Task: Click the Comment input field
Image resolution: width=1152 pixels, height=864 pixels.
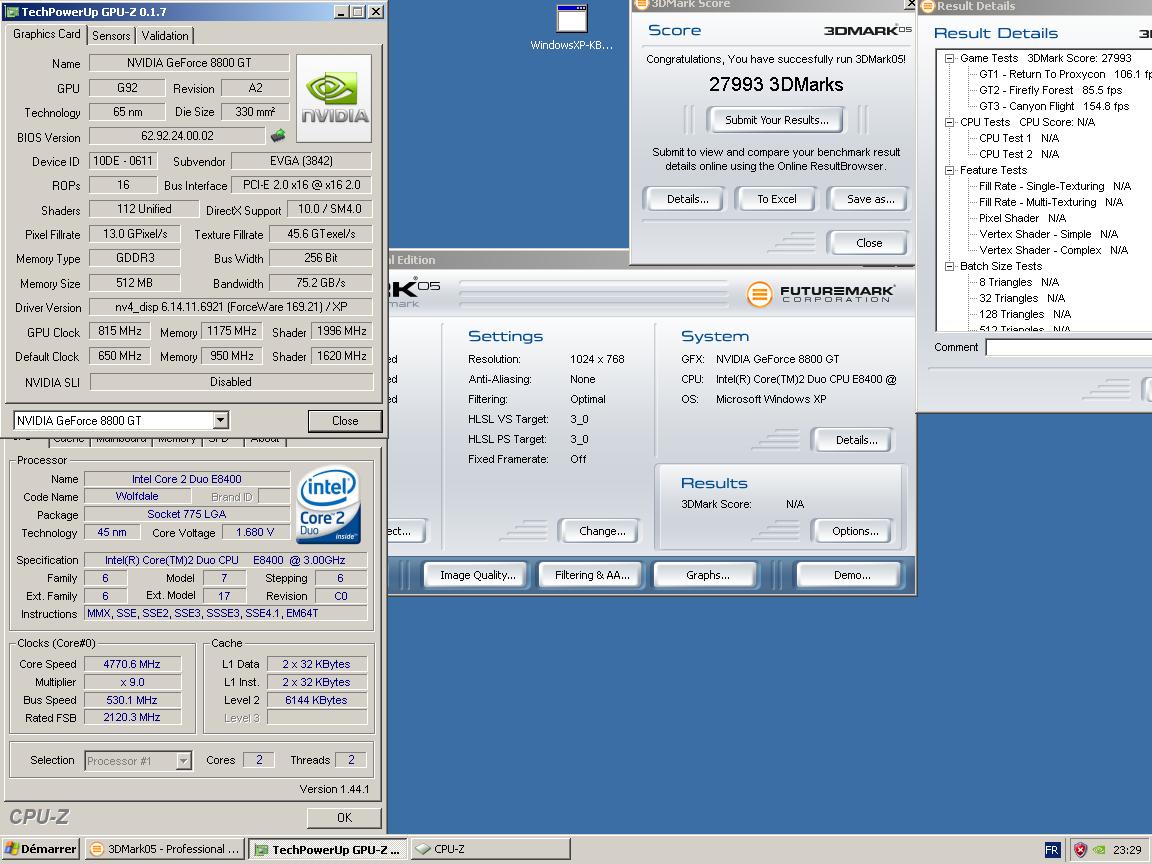Action: (1068, 348)
